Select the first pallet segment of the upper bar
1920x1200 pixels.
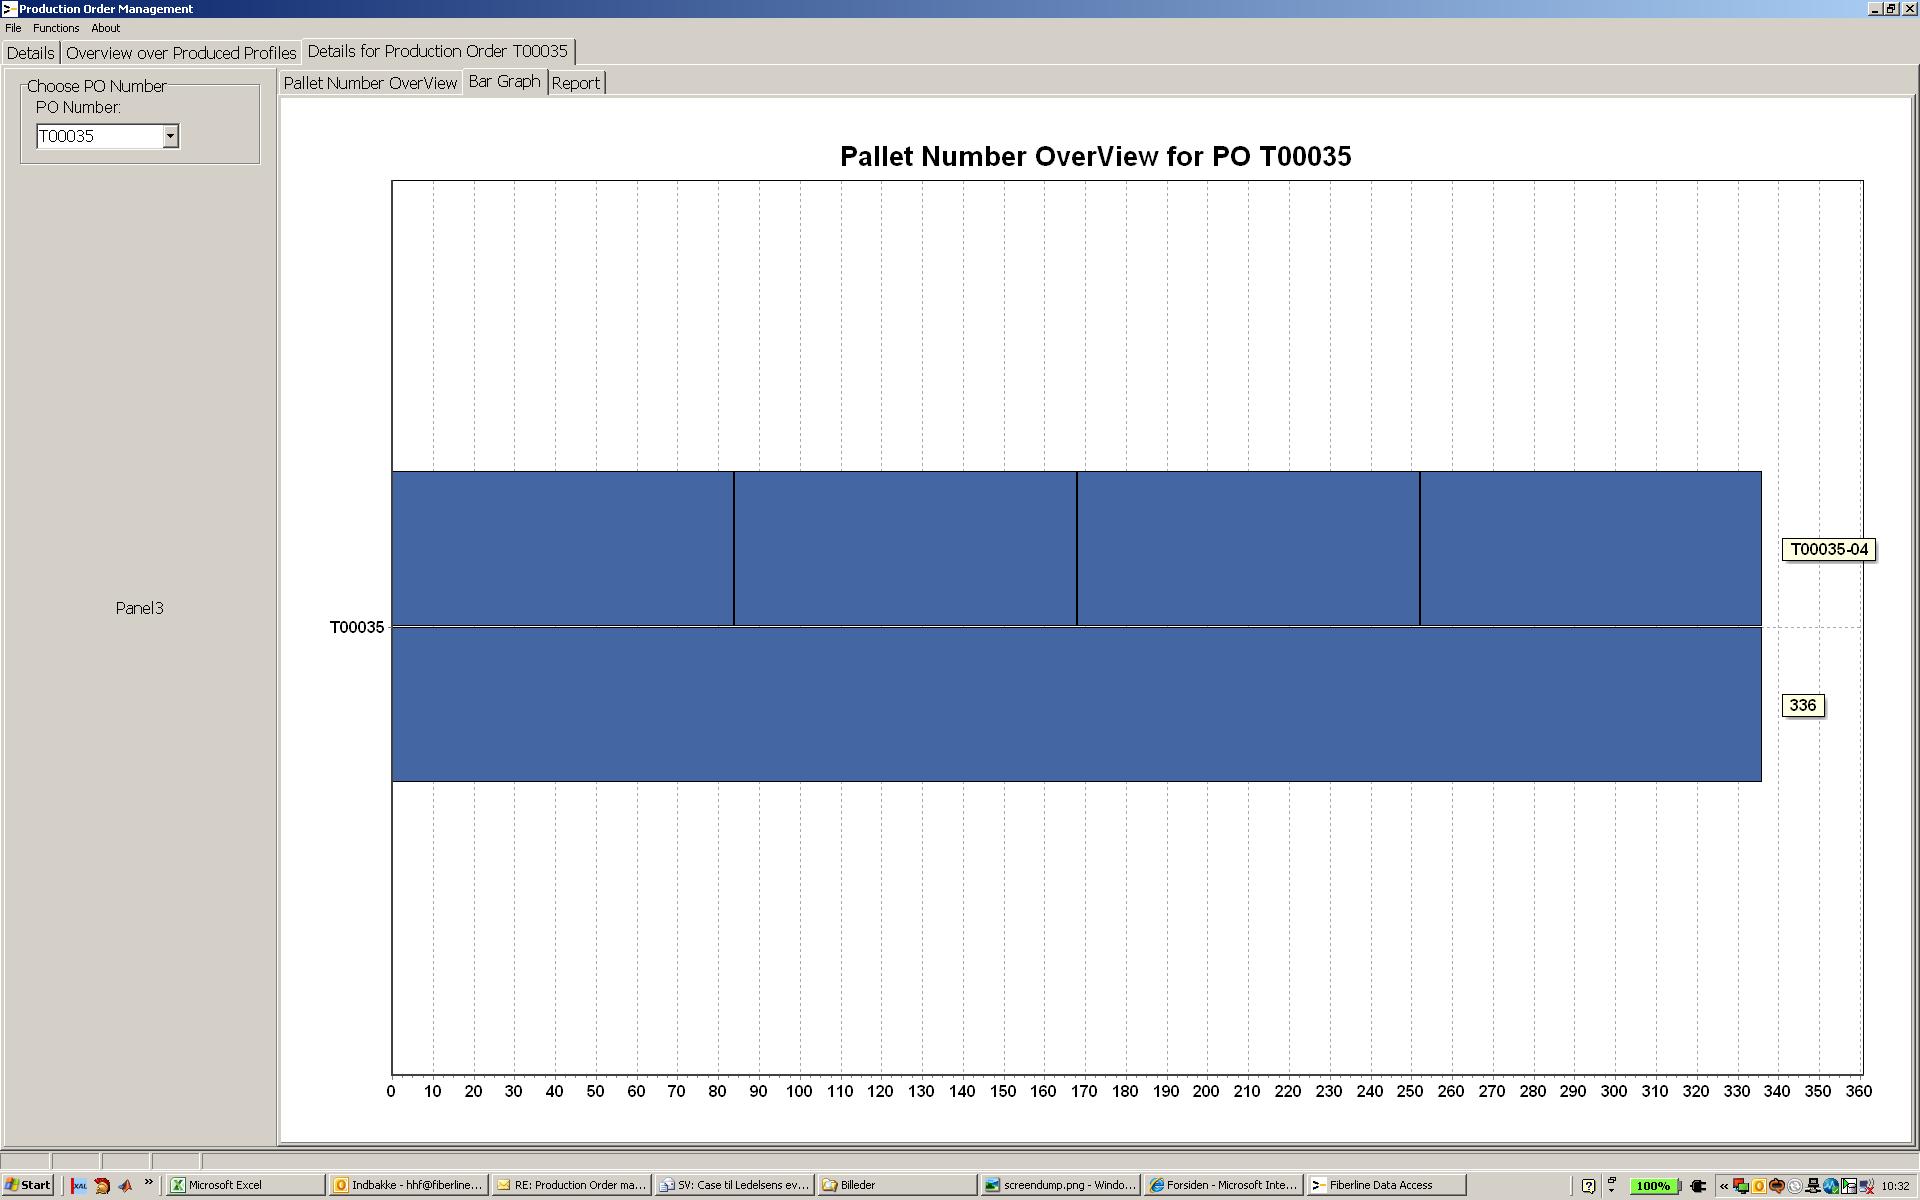[562, 548]
